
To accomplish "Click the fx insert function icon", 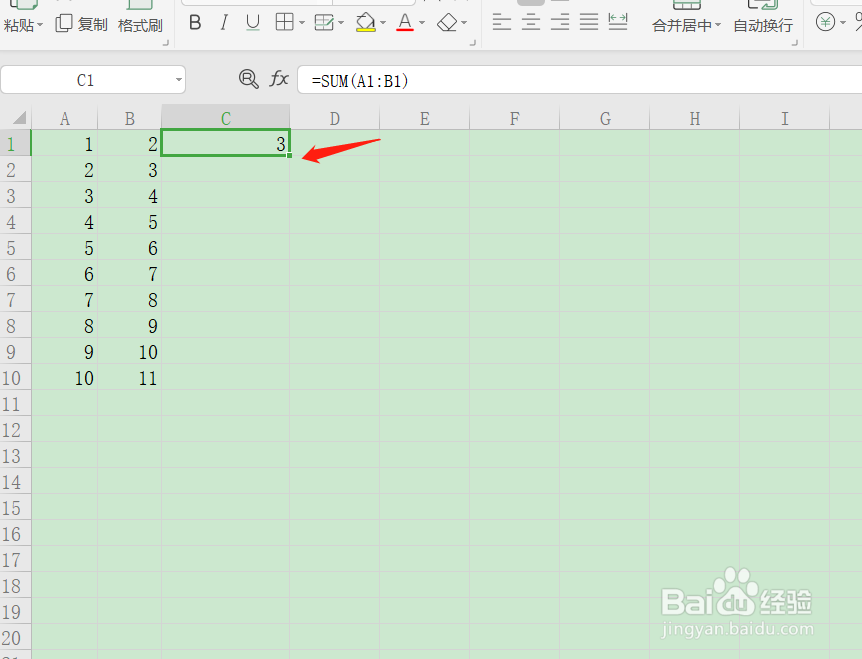I will [x=279, y=79].
